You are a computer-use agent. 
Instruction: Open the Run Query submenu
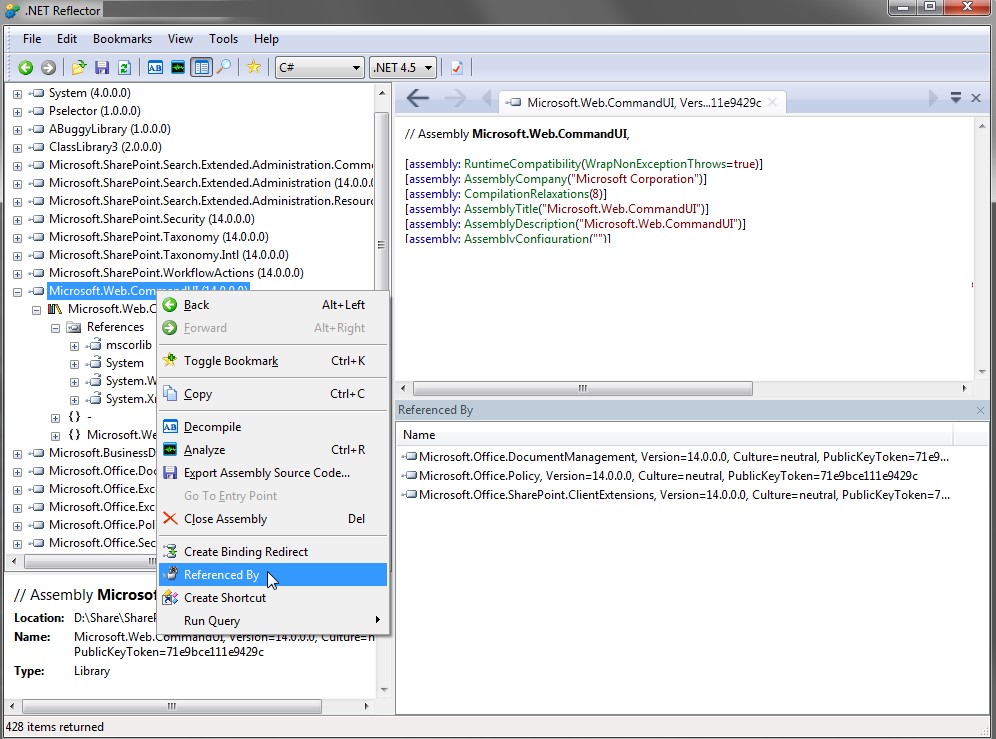[273, 620]
